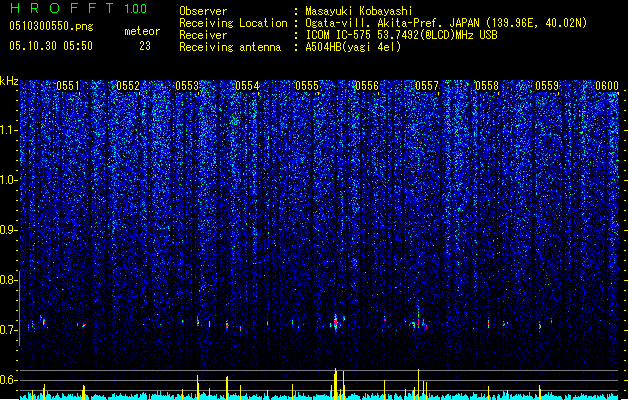Select the file name 0510300550.png
This screenshot has height=400, width=629.
tap(51, 26)
